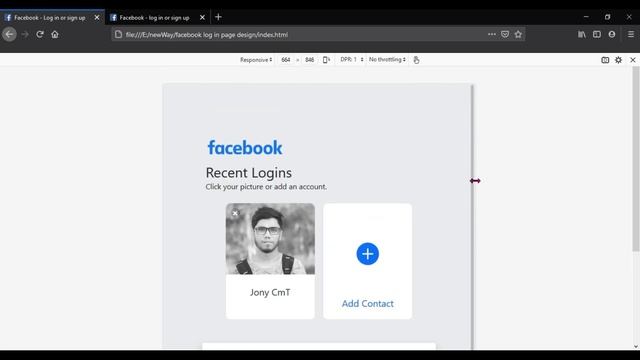640x360 pixels.
Task: Click the Jony CmT name label
Action: [270, 292]
